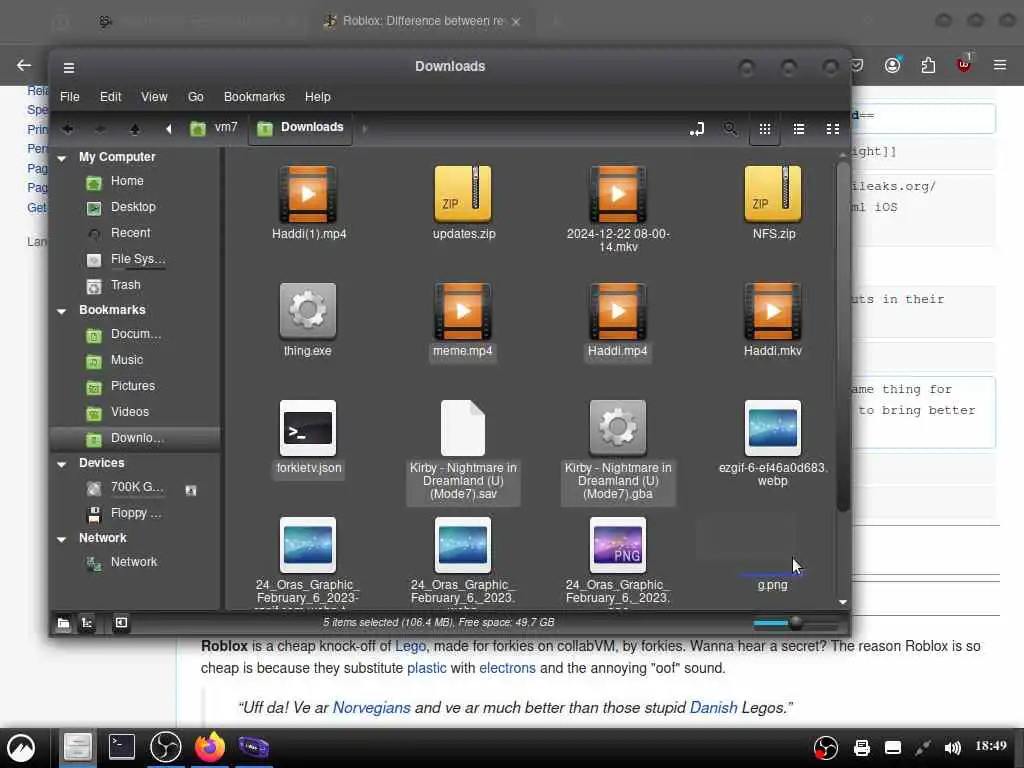Toggle location entry path button

(697, 129)
